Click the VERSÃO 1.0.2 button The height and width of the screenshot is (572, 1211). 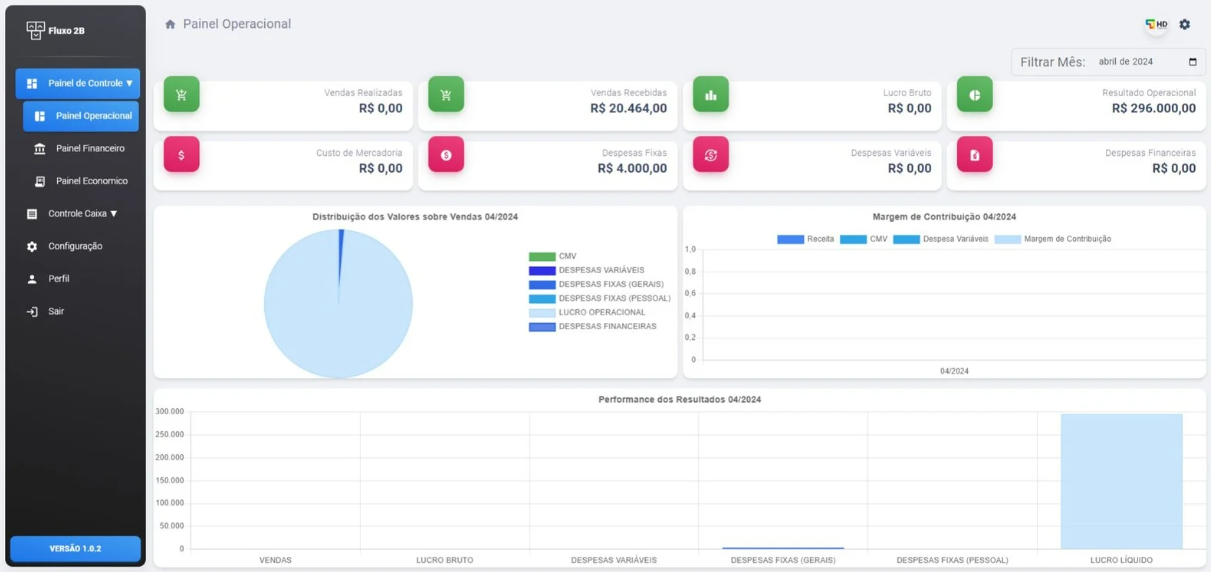pos(75,549)
